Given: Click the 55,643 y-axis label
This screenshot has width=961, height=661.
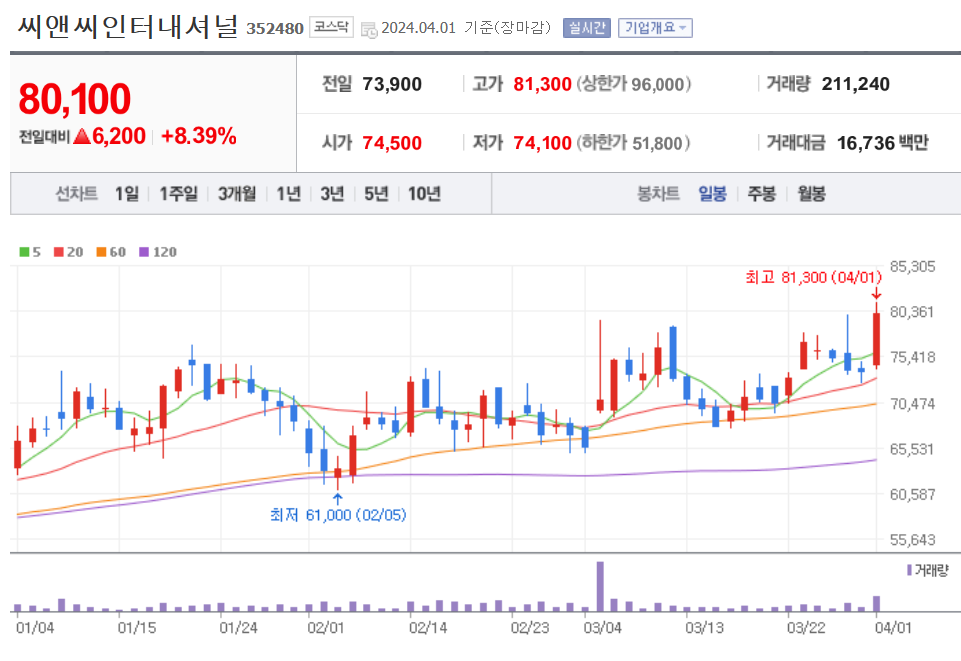Looking at the screenshot, I should tap(912, 540).
